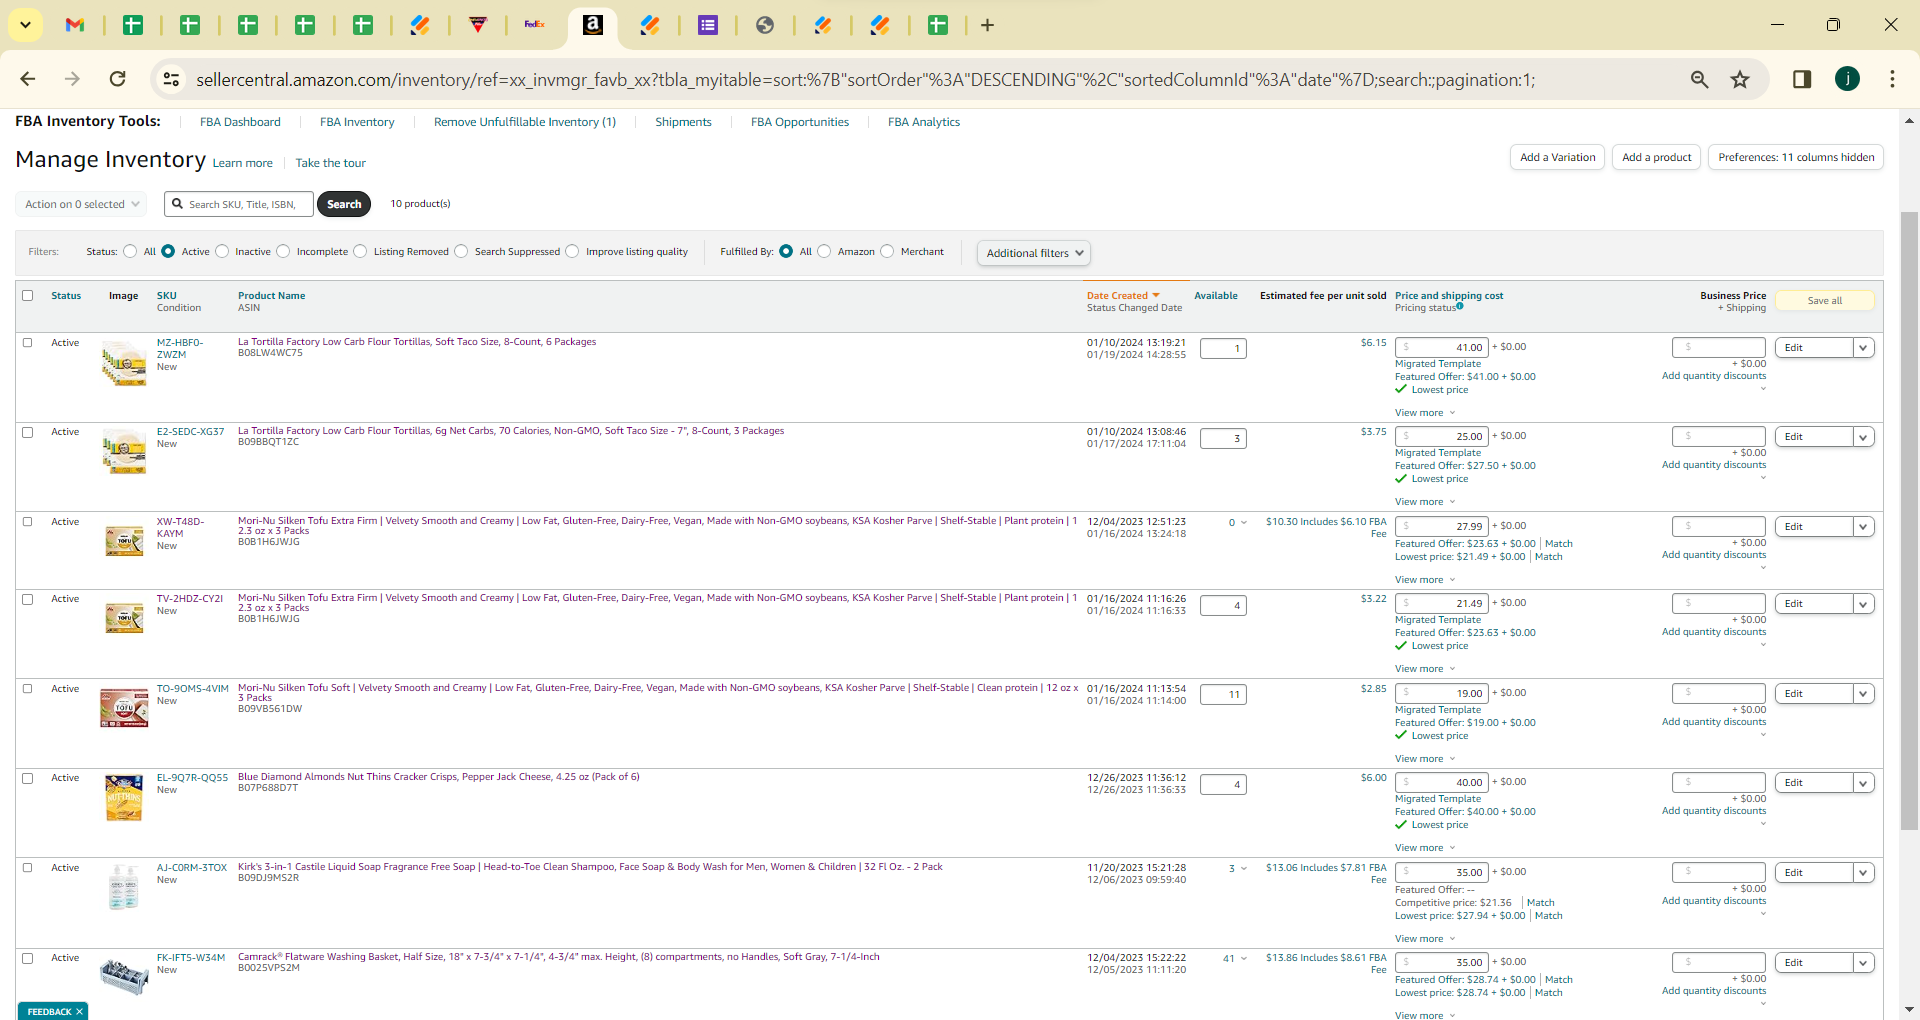Click Date Created sort arrow
Viewport: 1920px width, 1020px height.
point(1156,296)
